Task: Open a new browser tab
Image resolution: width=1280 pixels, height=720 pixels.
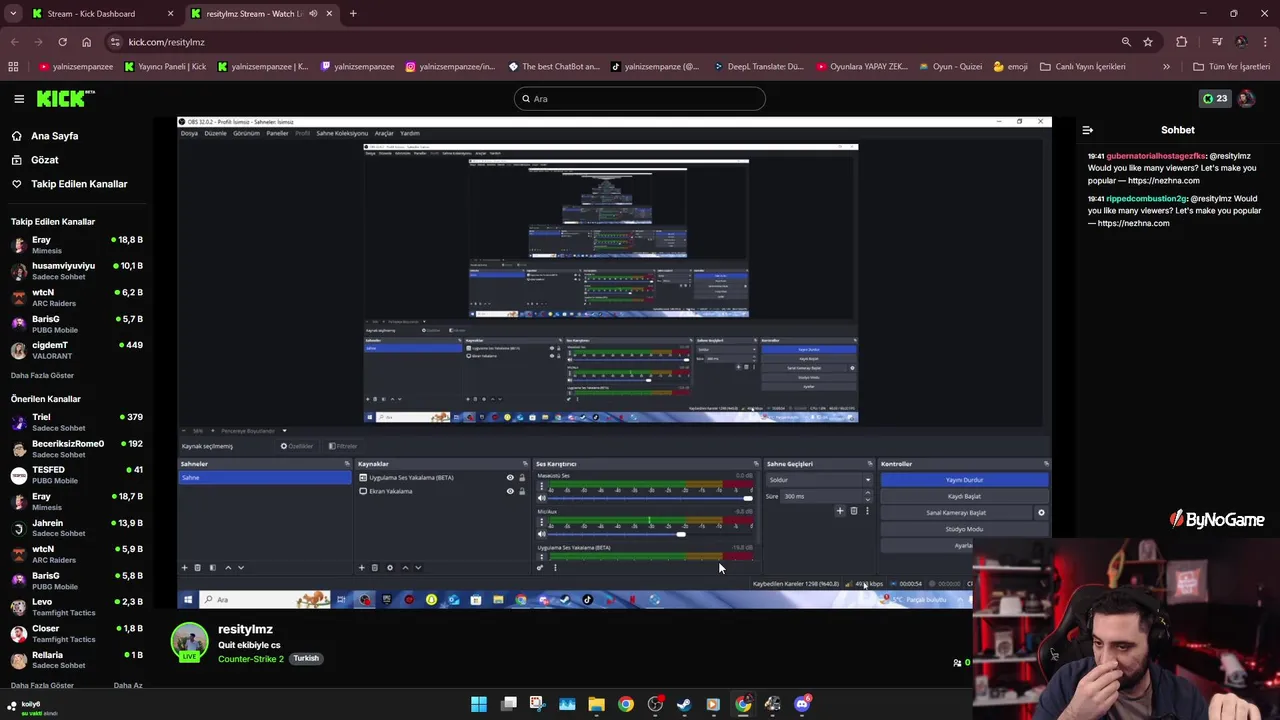Action: 353,14
